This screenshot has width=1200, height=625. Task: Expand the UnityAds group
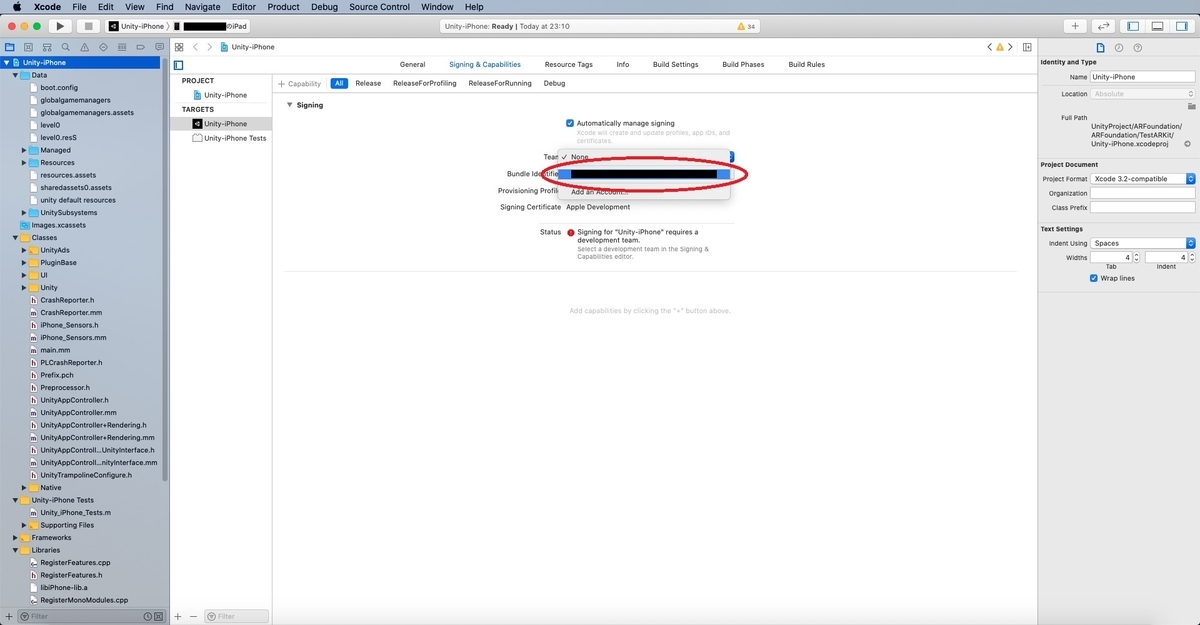point(24,250)
